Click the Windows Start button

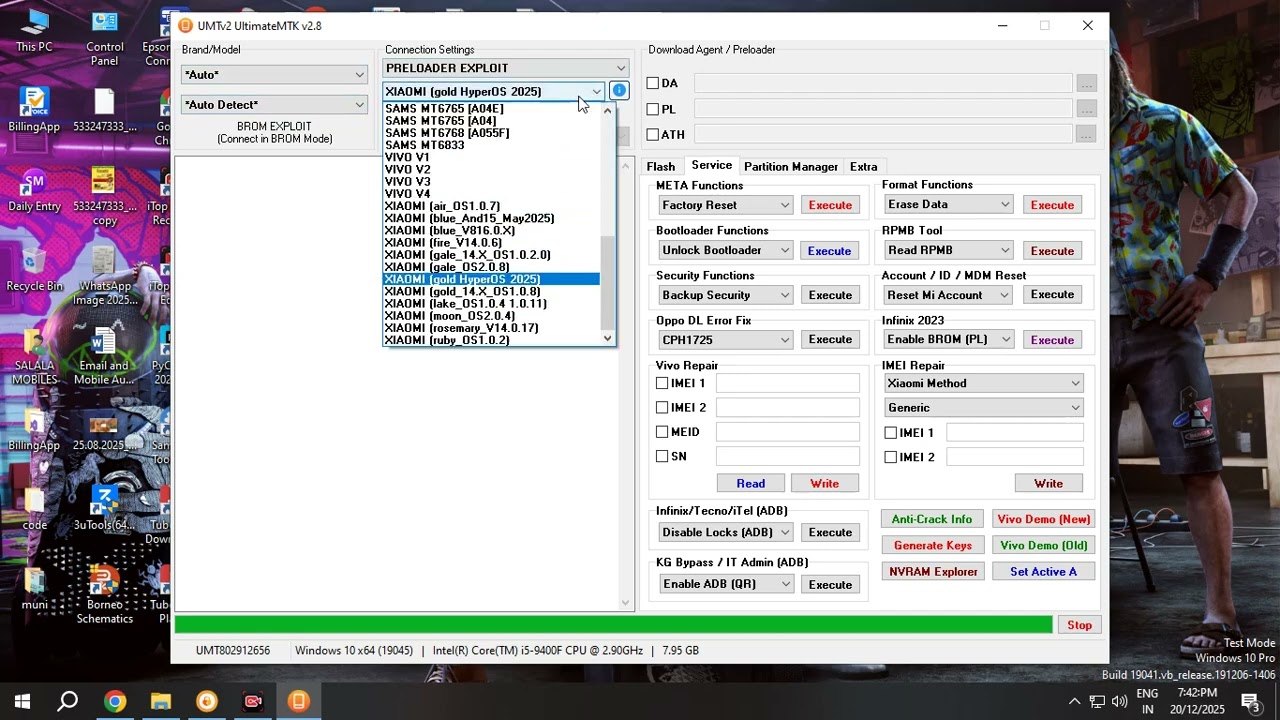click(x=22, y=701)
